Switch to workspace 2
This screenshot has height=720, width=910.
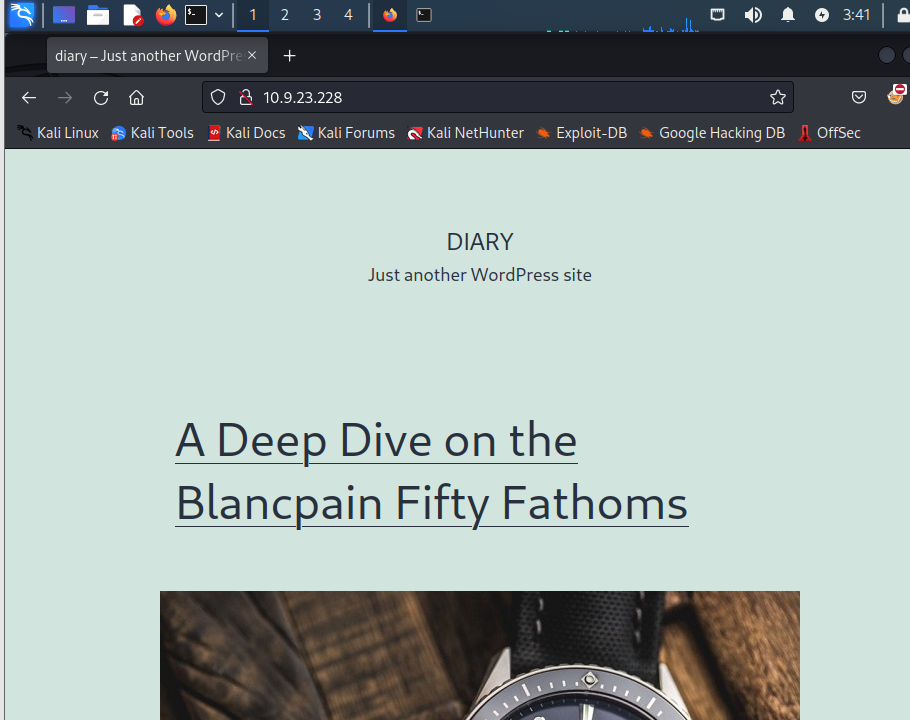(x=284, y=15)
